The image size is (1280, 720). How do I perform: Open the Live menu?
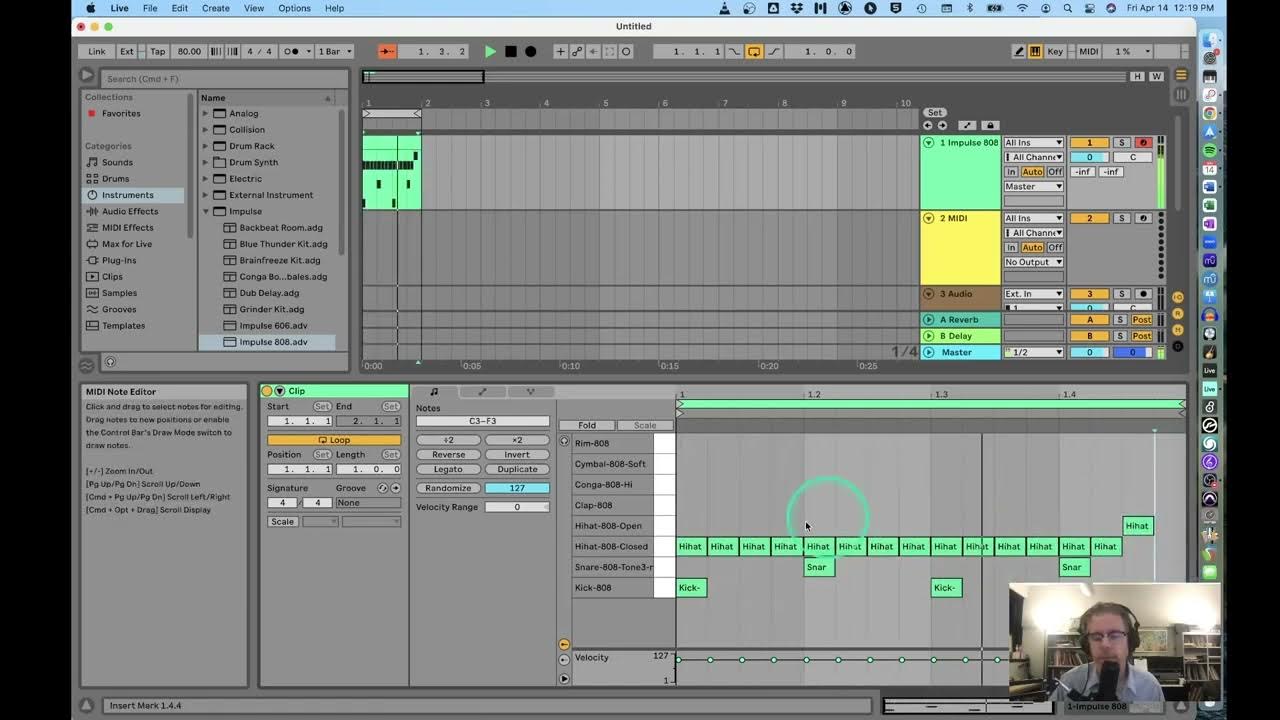119,8
